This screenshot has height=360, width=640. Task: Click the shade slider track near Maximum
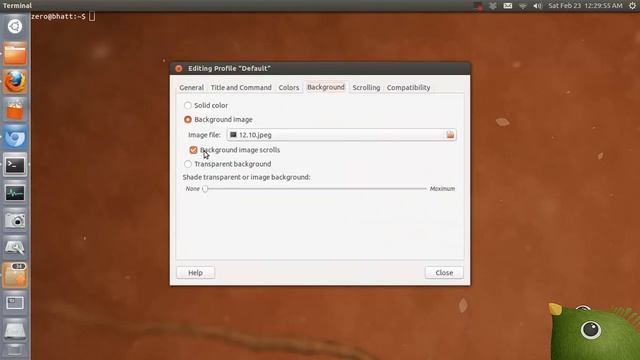click(x=422, y=189)
